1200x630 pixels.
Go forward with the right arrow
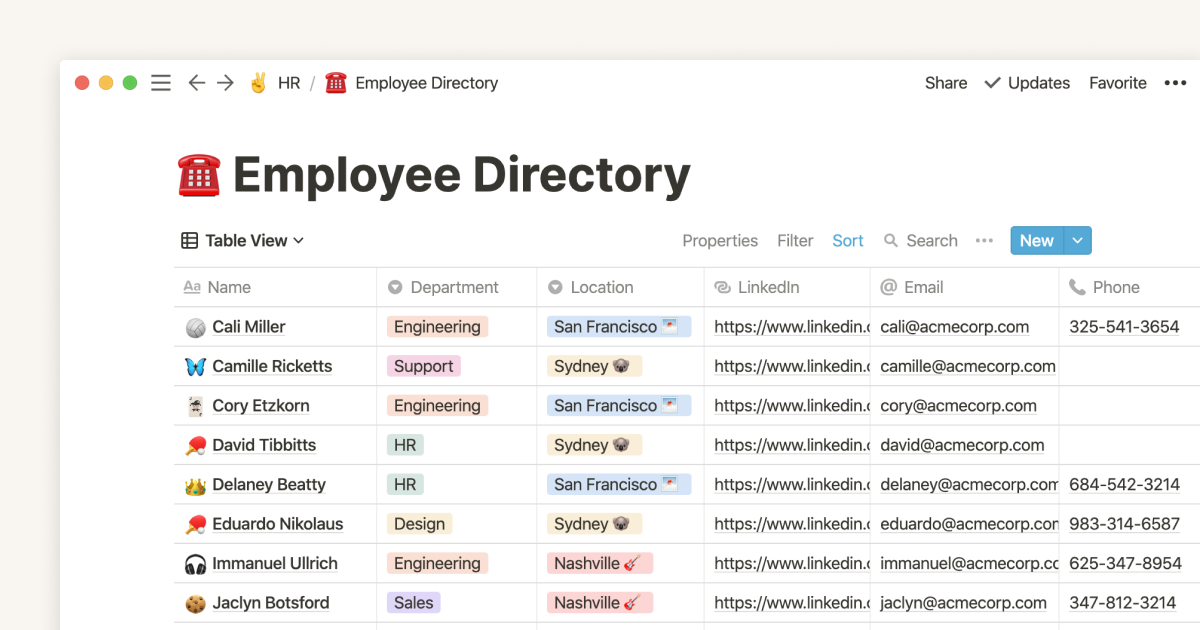226,83
